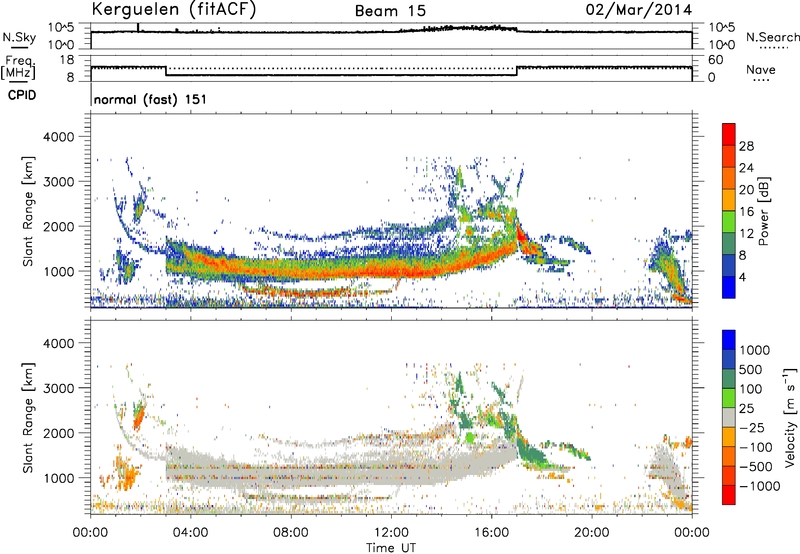The height and width of the screenshot is (554, 800).
Task: Click the gray segment of velocity colorbar
Action: pos(729,417)
